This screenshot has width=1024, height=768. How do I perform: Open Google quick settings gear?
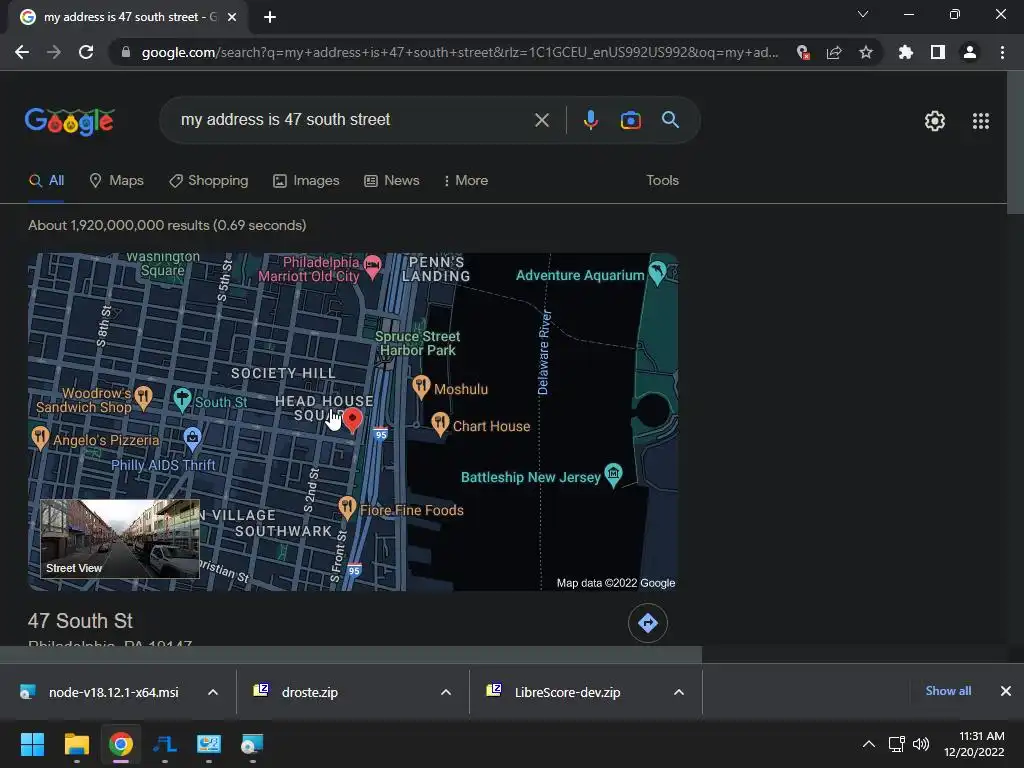(x=935, y=121)
